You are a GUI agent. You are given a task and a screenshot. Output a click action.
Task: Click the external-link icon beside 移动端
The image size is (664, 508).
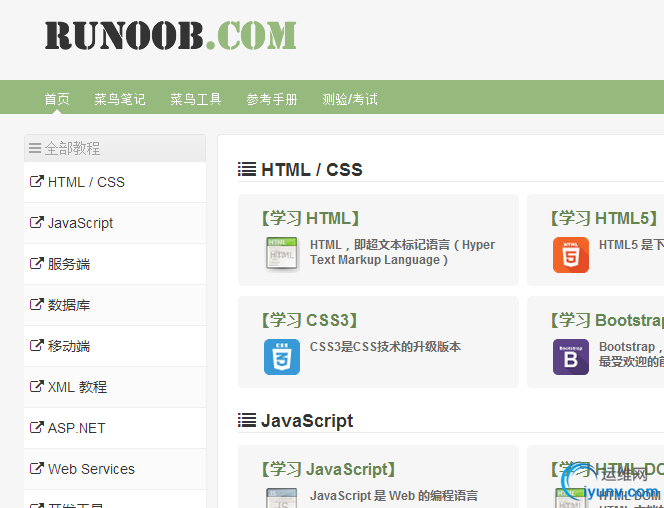tap(36, 345)
